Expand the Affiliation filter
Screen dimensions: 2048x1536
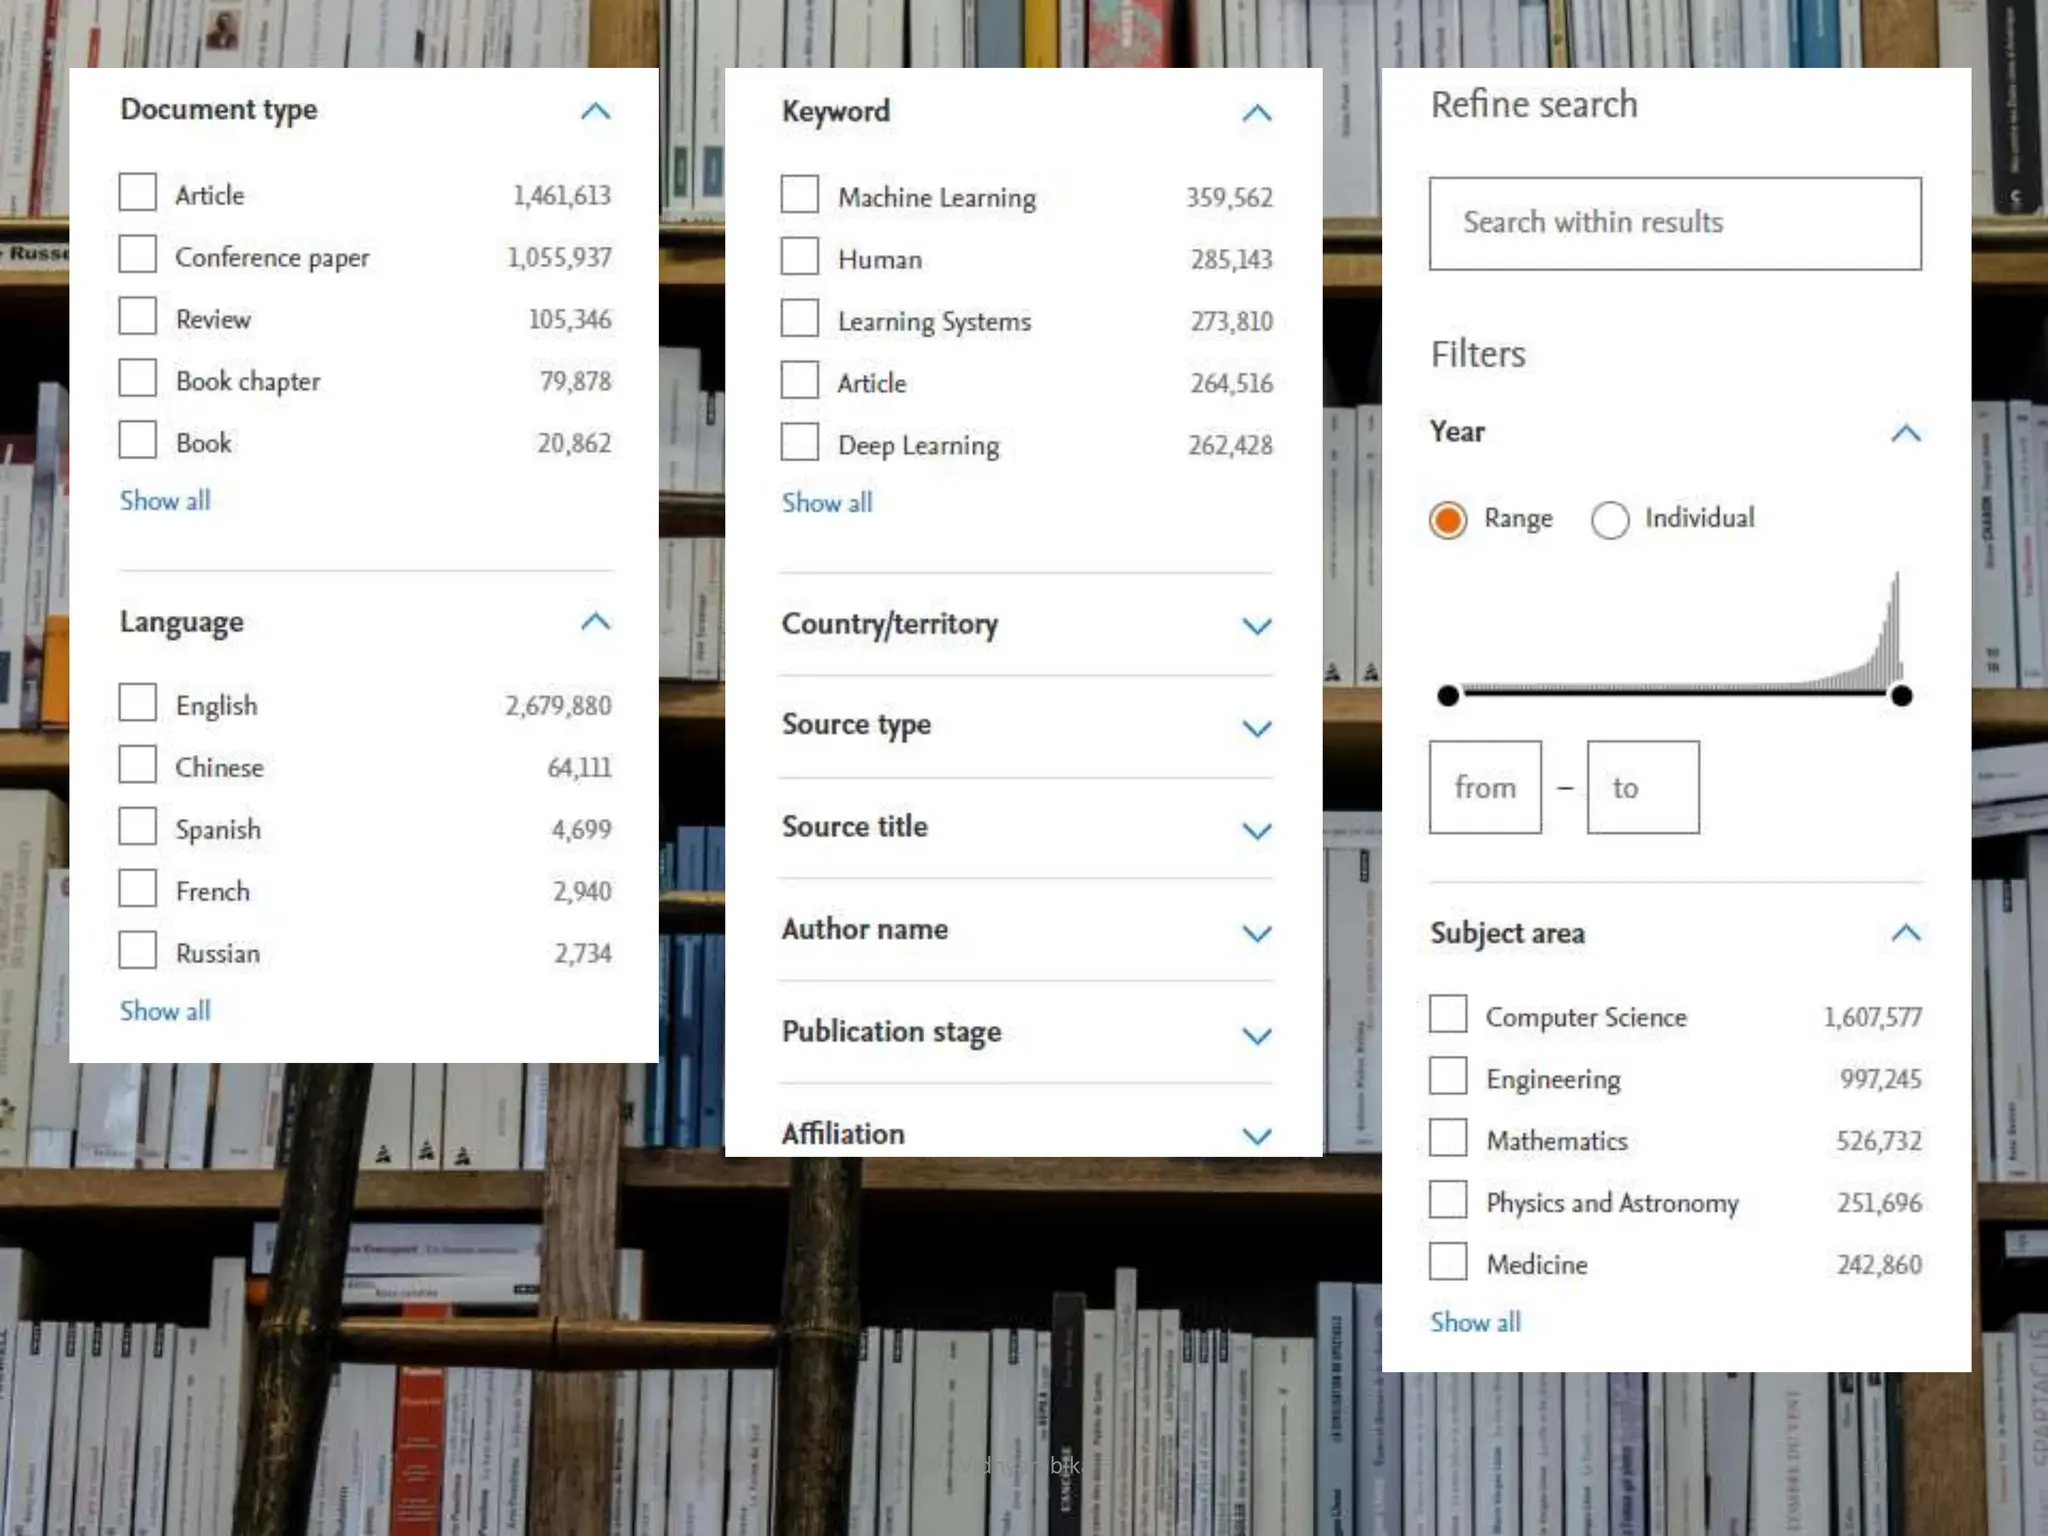[x=1256, y=1135]
